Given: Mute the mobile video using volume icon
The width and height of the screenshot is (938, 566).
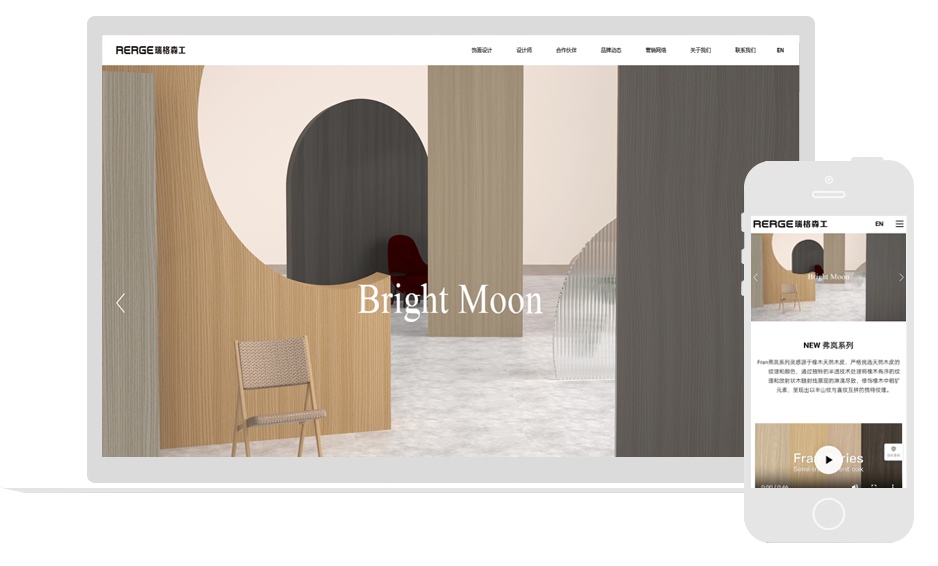Looking at the screenshot, I should (855, 486).
